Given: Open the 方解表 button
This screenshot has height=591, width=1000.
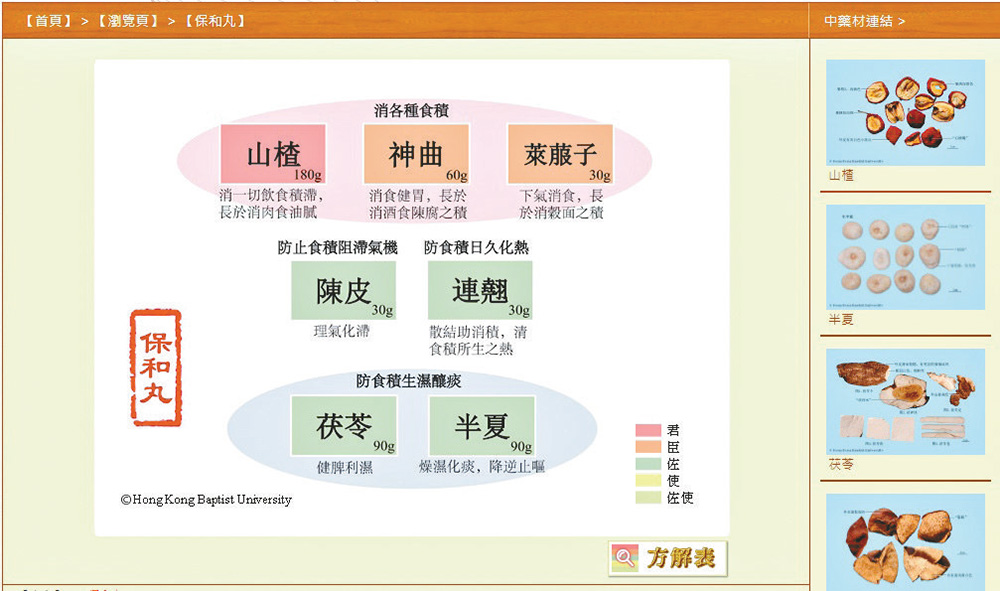Looking at the screenshot, I should [668, 558].
